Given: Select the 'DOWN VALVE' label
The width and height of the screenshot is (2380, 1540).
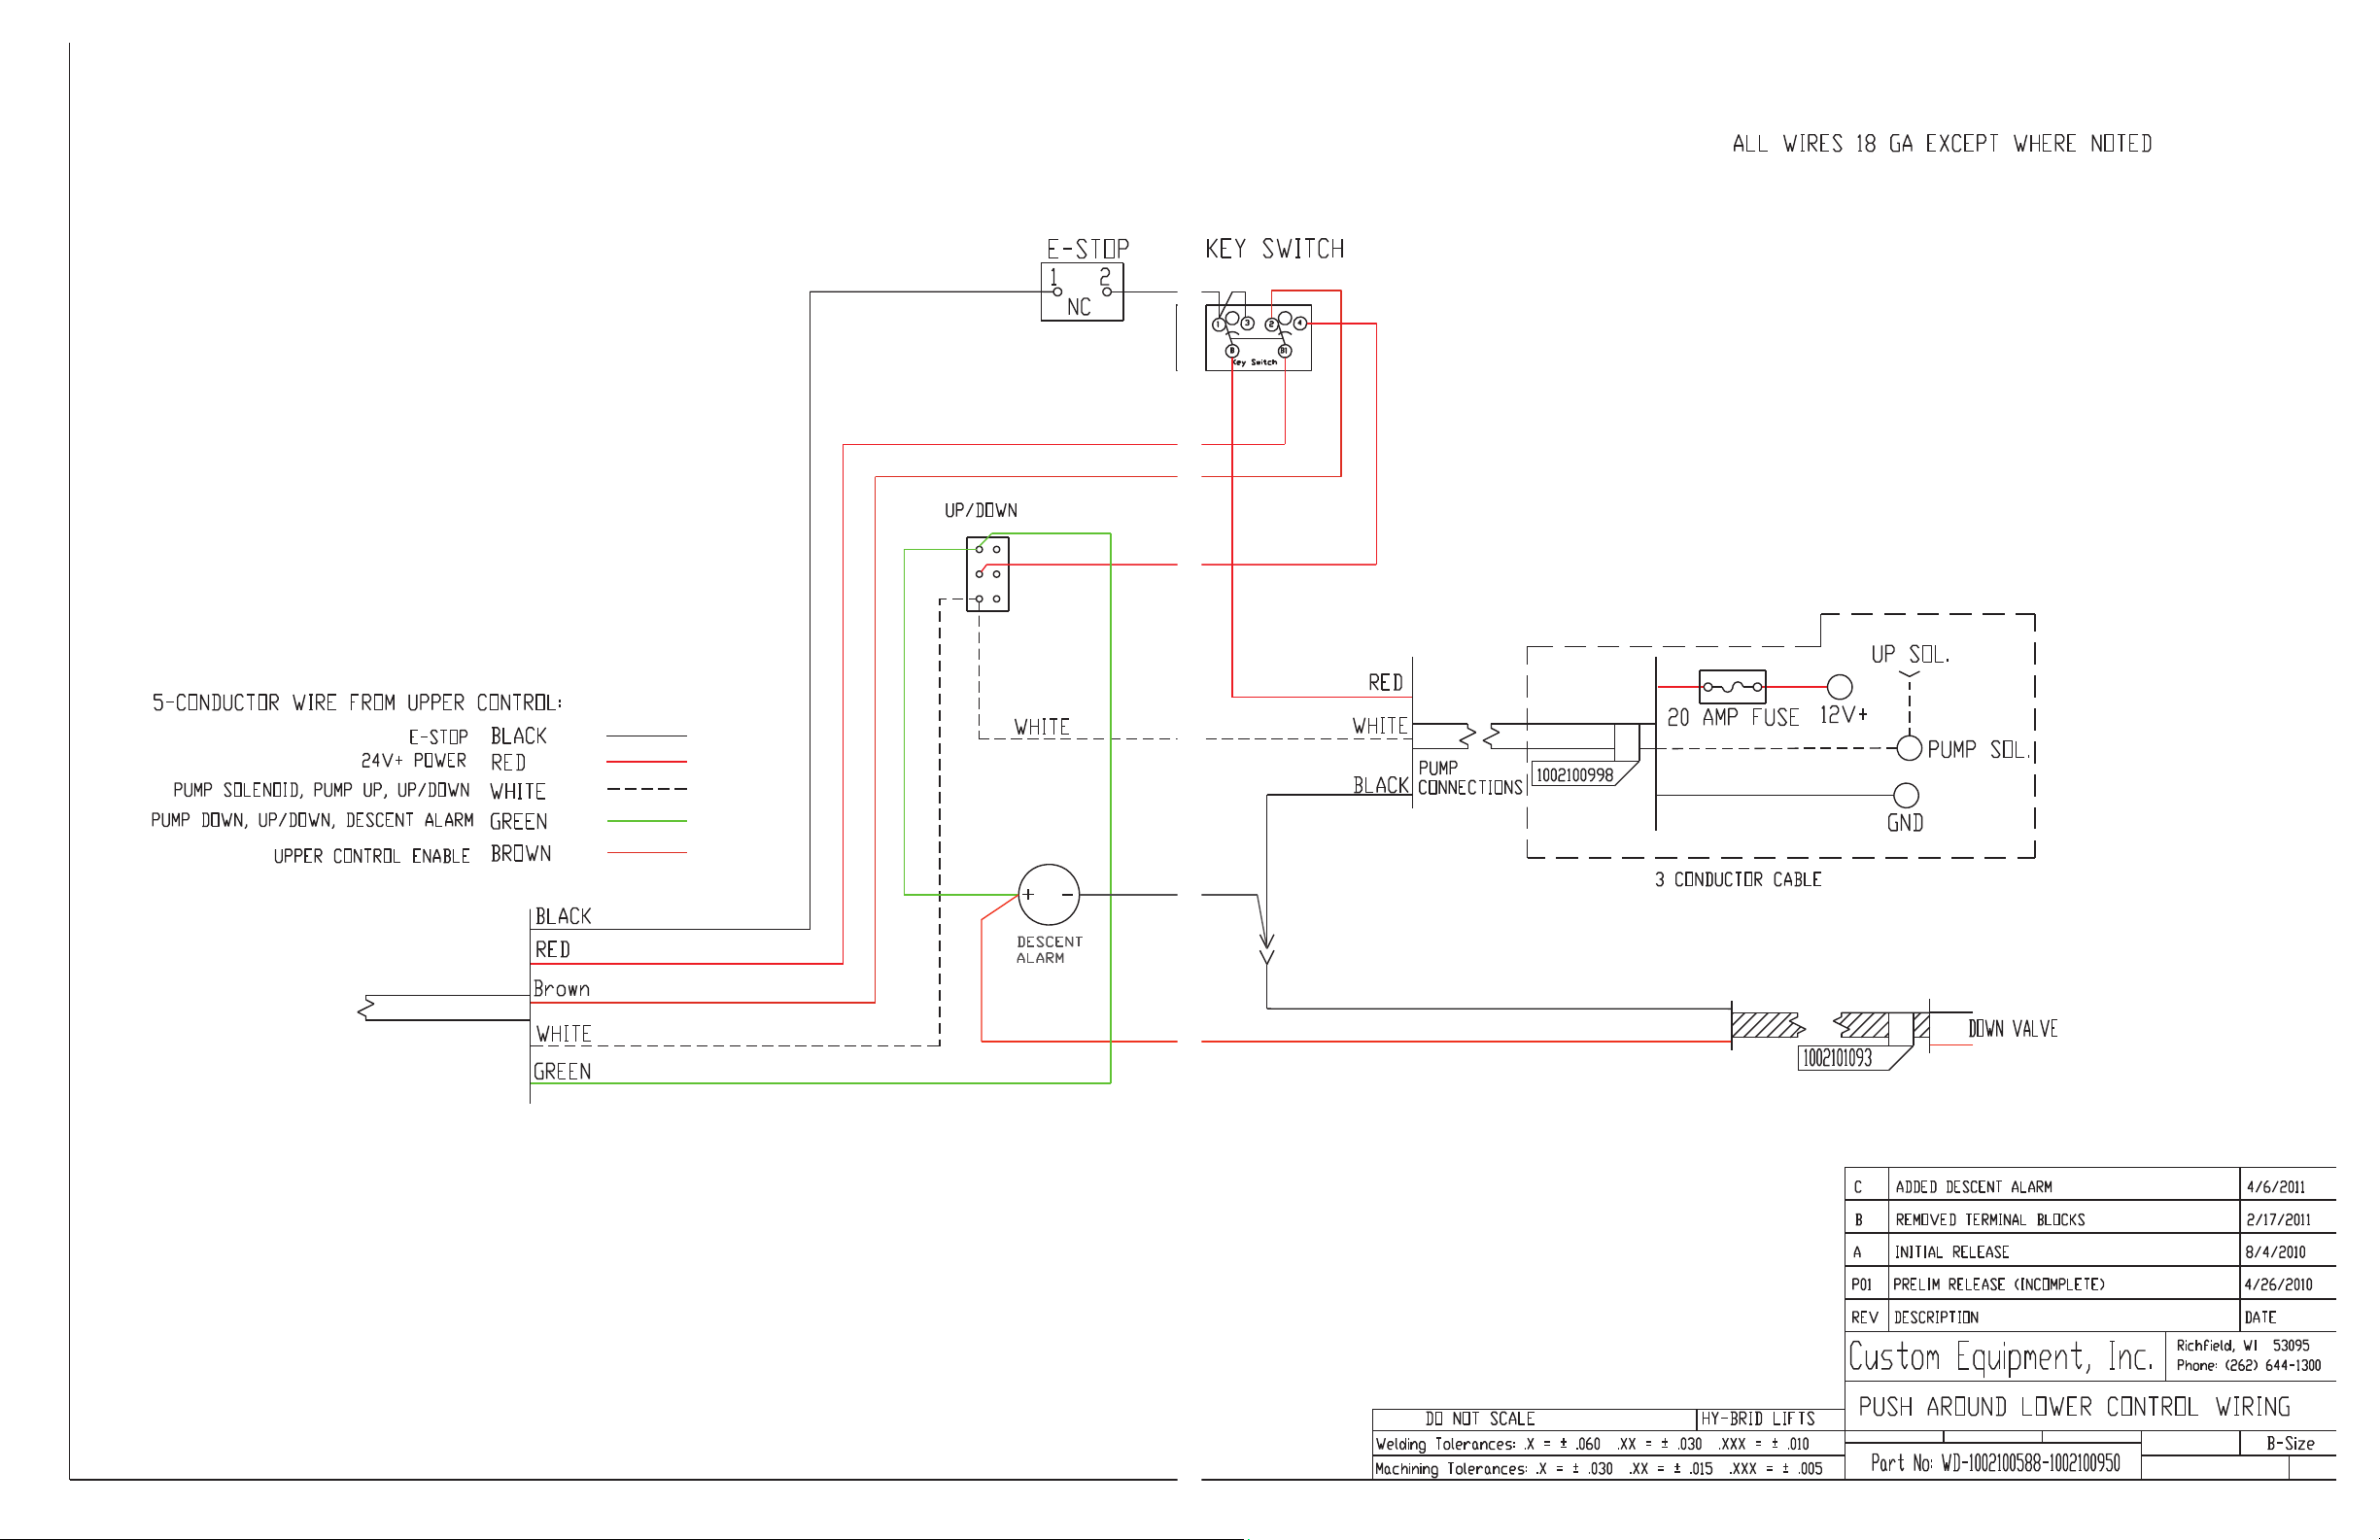Looking at the screenshot, I should [2012, 1028].
